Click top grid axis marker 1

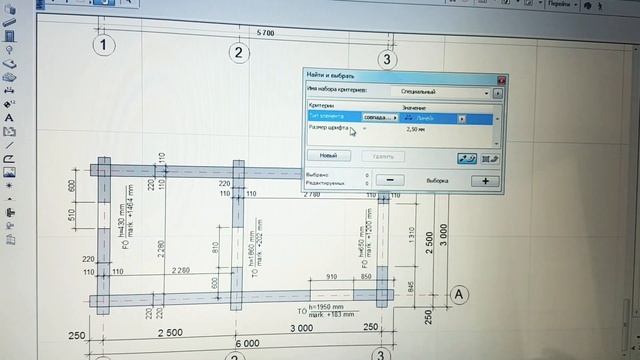[x=104, y=45]
